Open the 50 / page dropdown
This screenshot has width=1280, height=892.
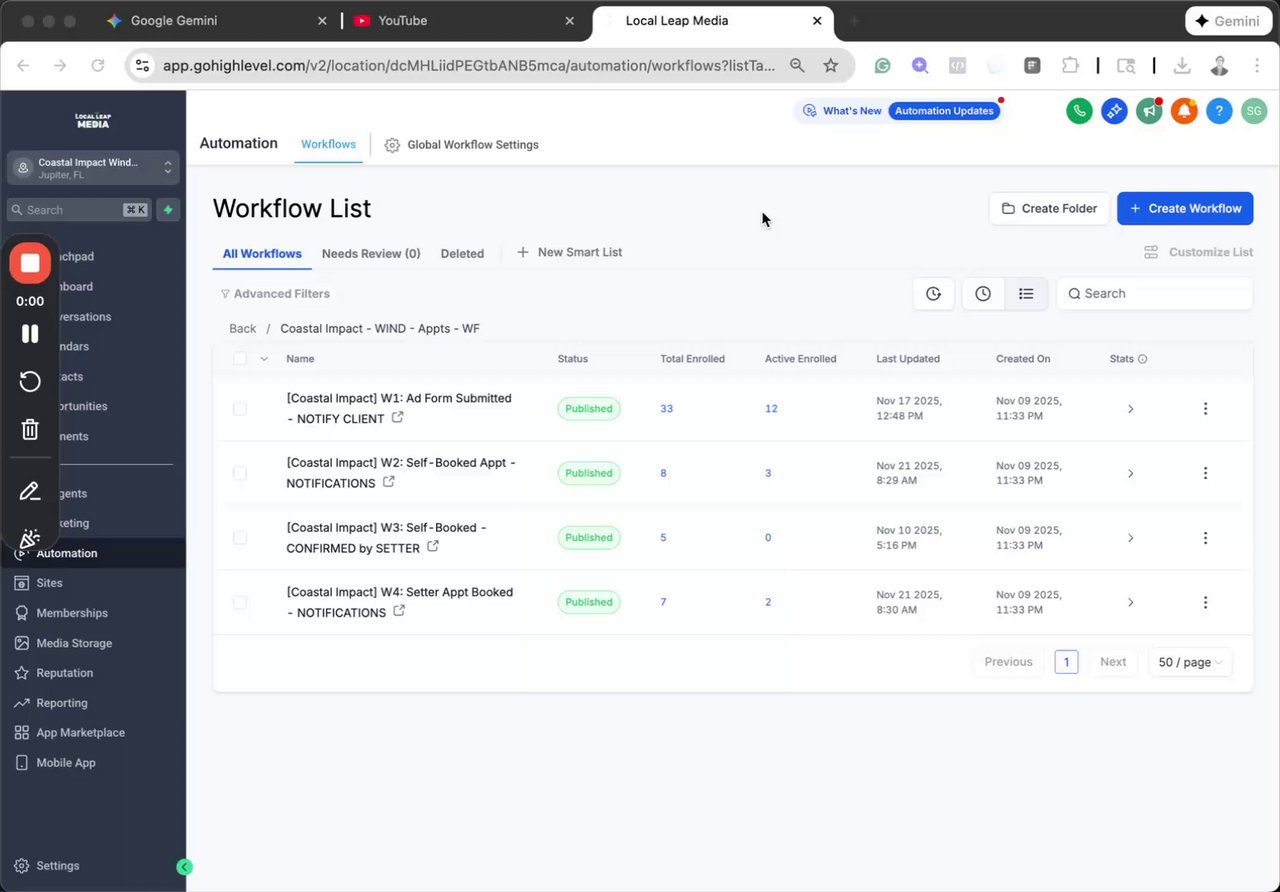click(x=1190, y=662)
